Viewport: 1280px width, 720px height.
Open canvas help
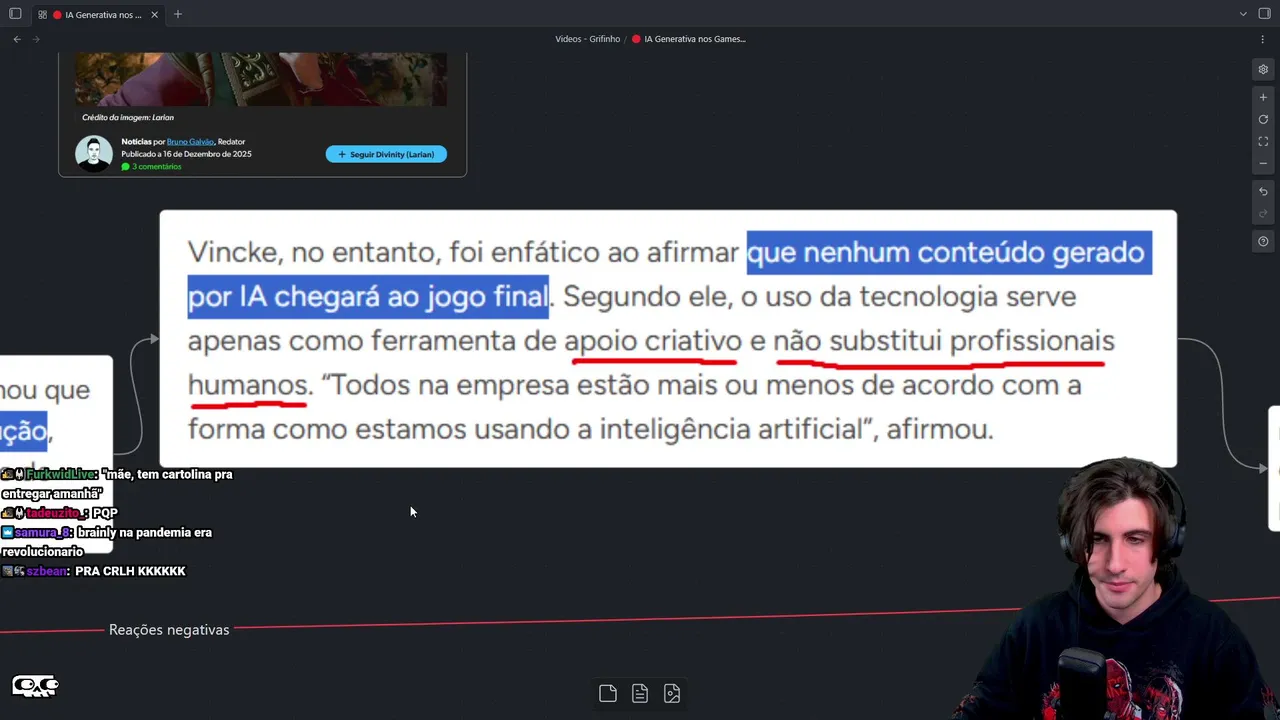pyautogui.click(x=1263, y=242)
